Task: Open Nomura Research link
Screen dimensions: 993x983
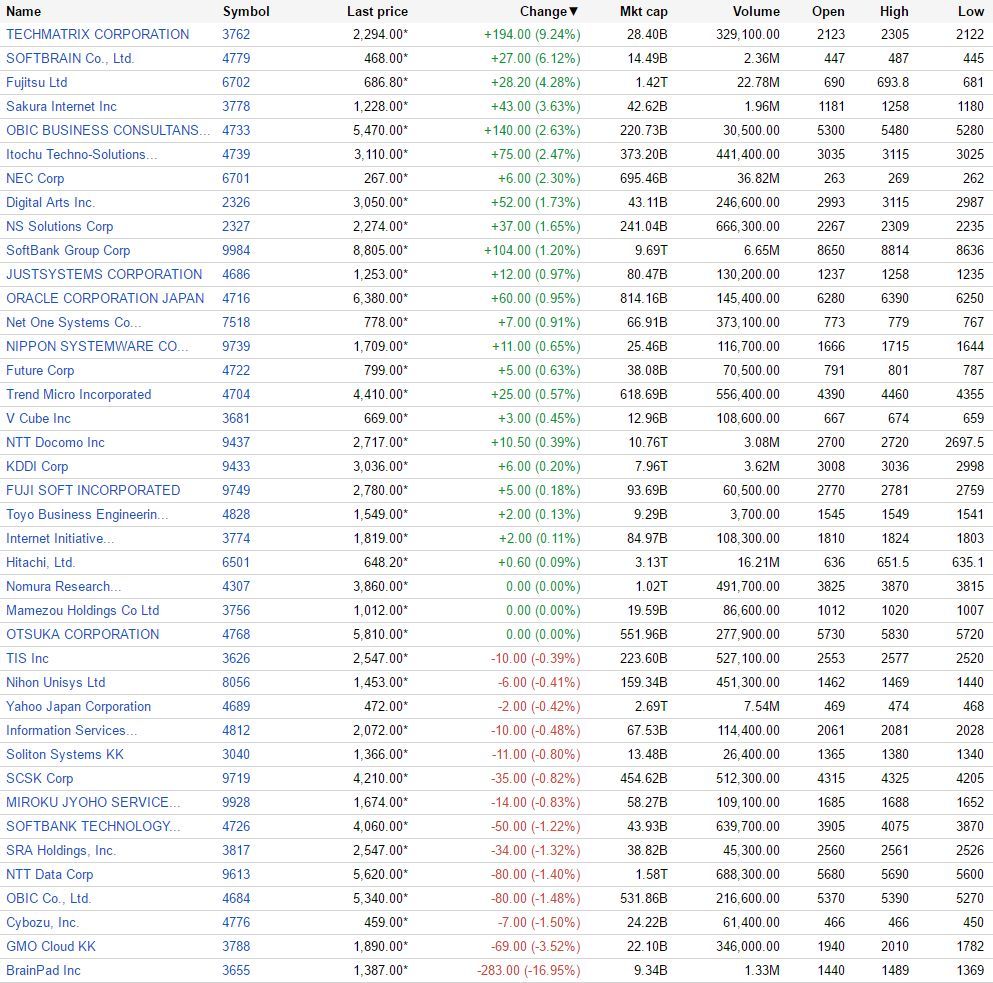Action: [63, 587]
